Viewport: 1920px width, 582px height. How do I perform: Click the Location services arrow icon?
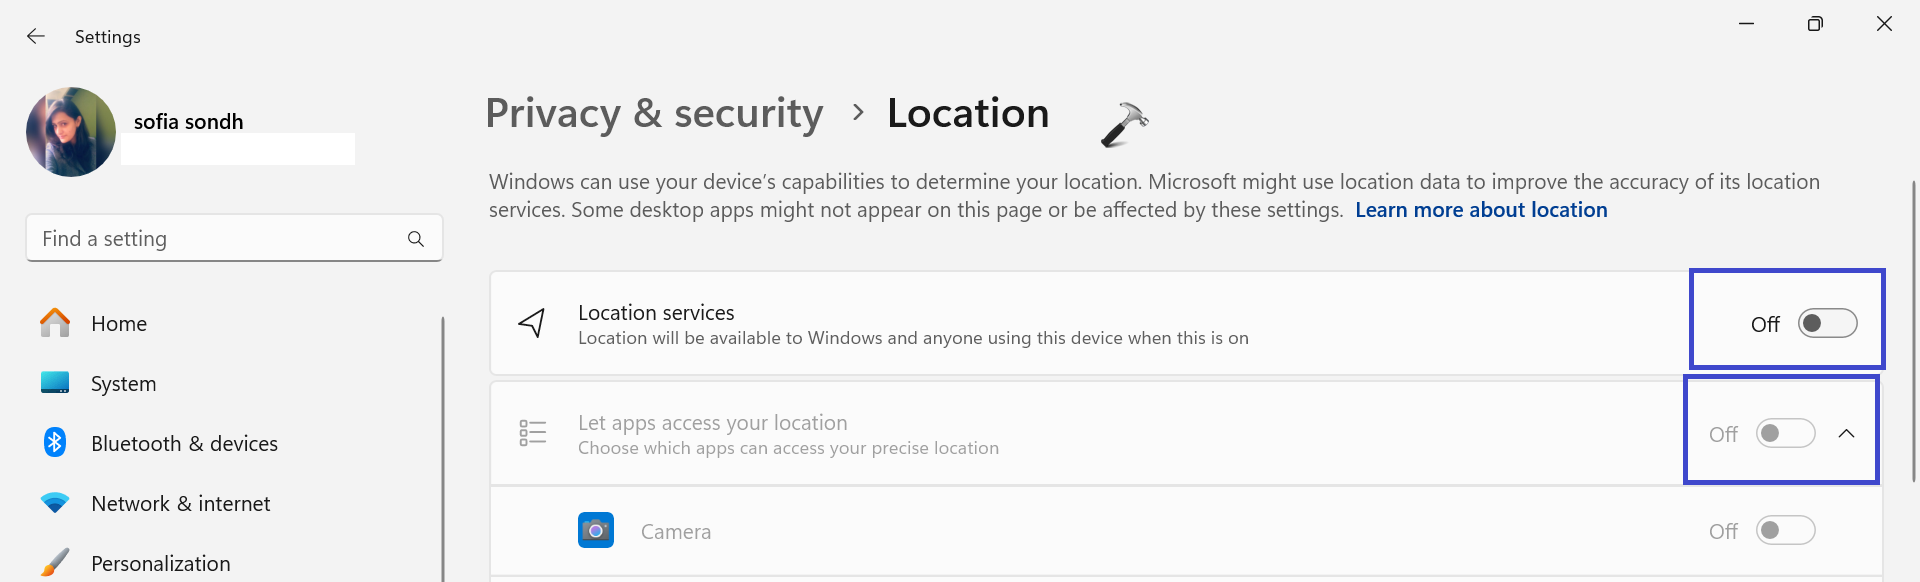coord(532,323)
